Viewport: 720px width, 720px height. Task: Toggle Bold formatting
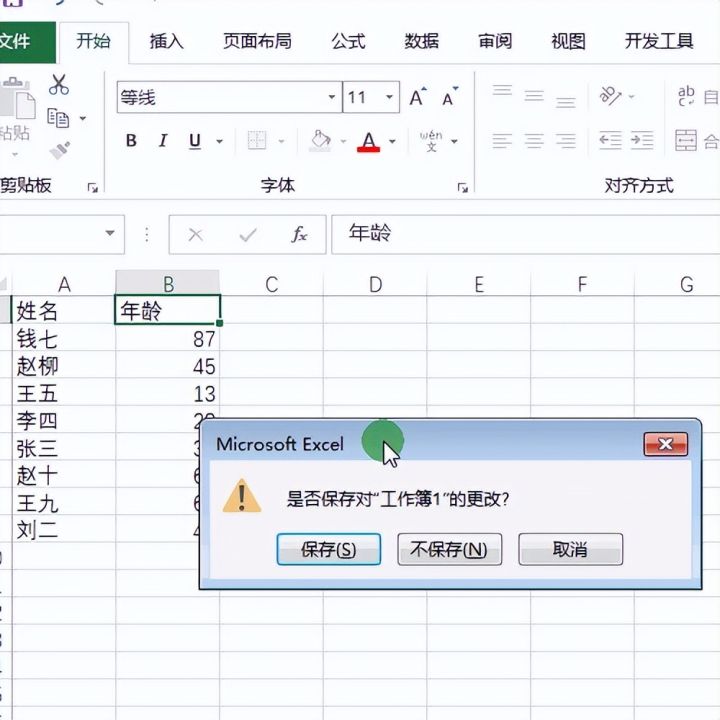click(x=131, y=141)
